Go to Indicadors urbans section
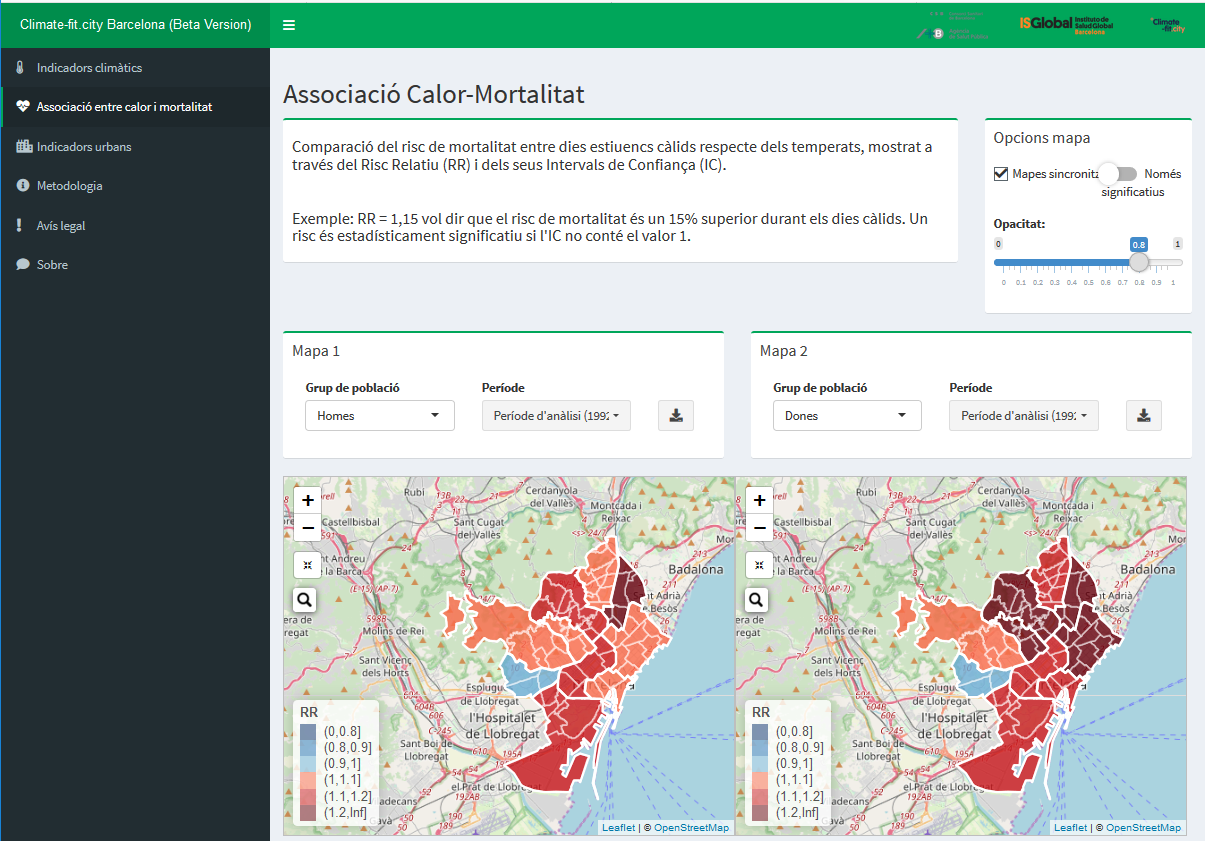 click(x=84, y=147)
